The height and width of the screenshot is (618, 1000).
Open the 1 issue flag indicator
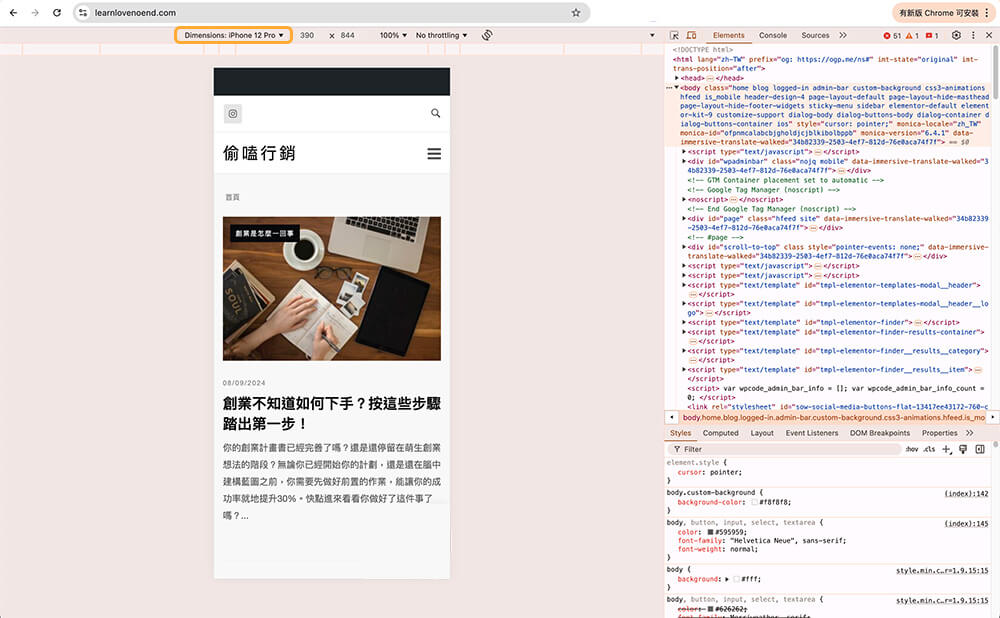point(932,36)
